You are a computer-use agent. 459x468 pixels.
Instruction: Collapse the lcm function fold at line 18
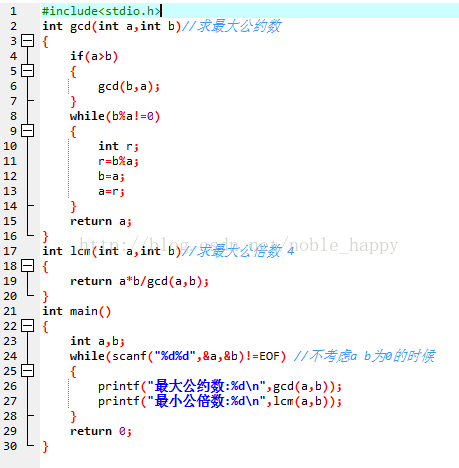pos(27,266)
